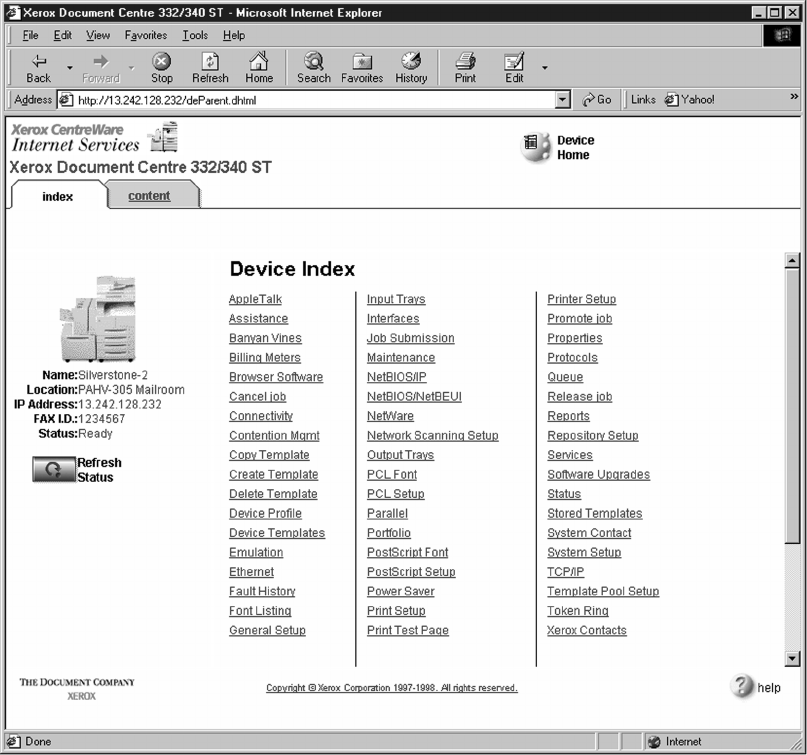Open the File menu
Screen dimensions: 807x755
[30, 36]
